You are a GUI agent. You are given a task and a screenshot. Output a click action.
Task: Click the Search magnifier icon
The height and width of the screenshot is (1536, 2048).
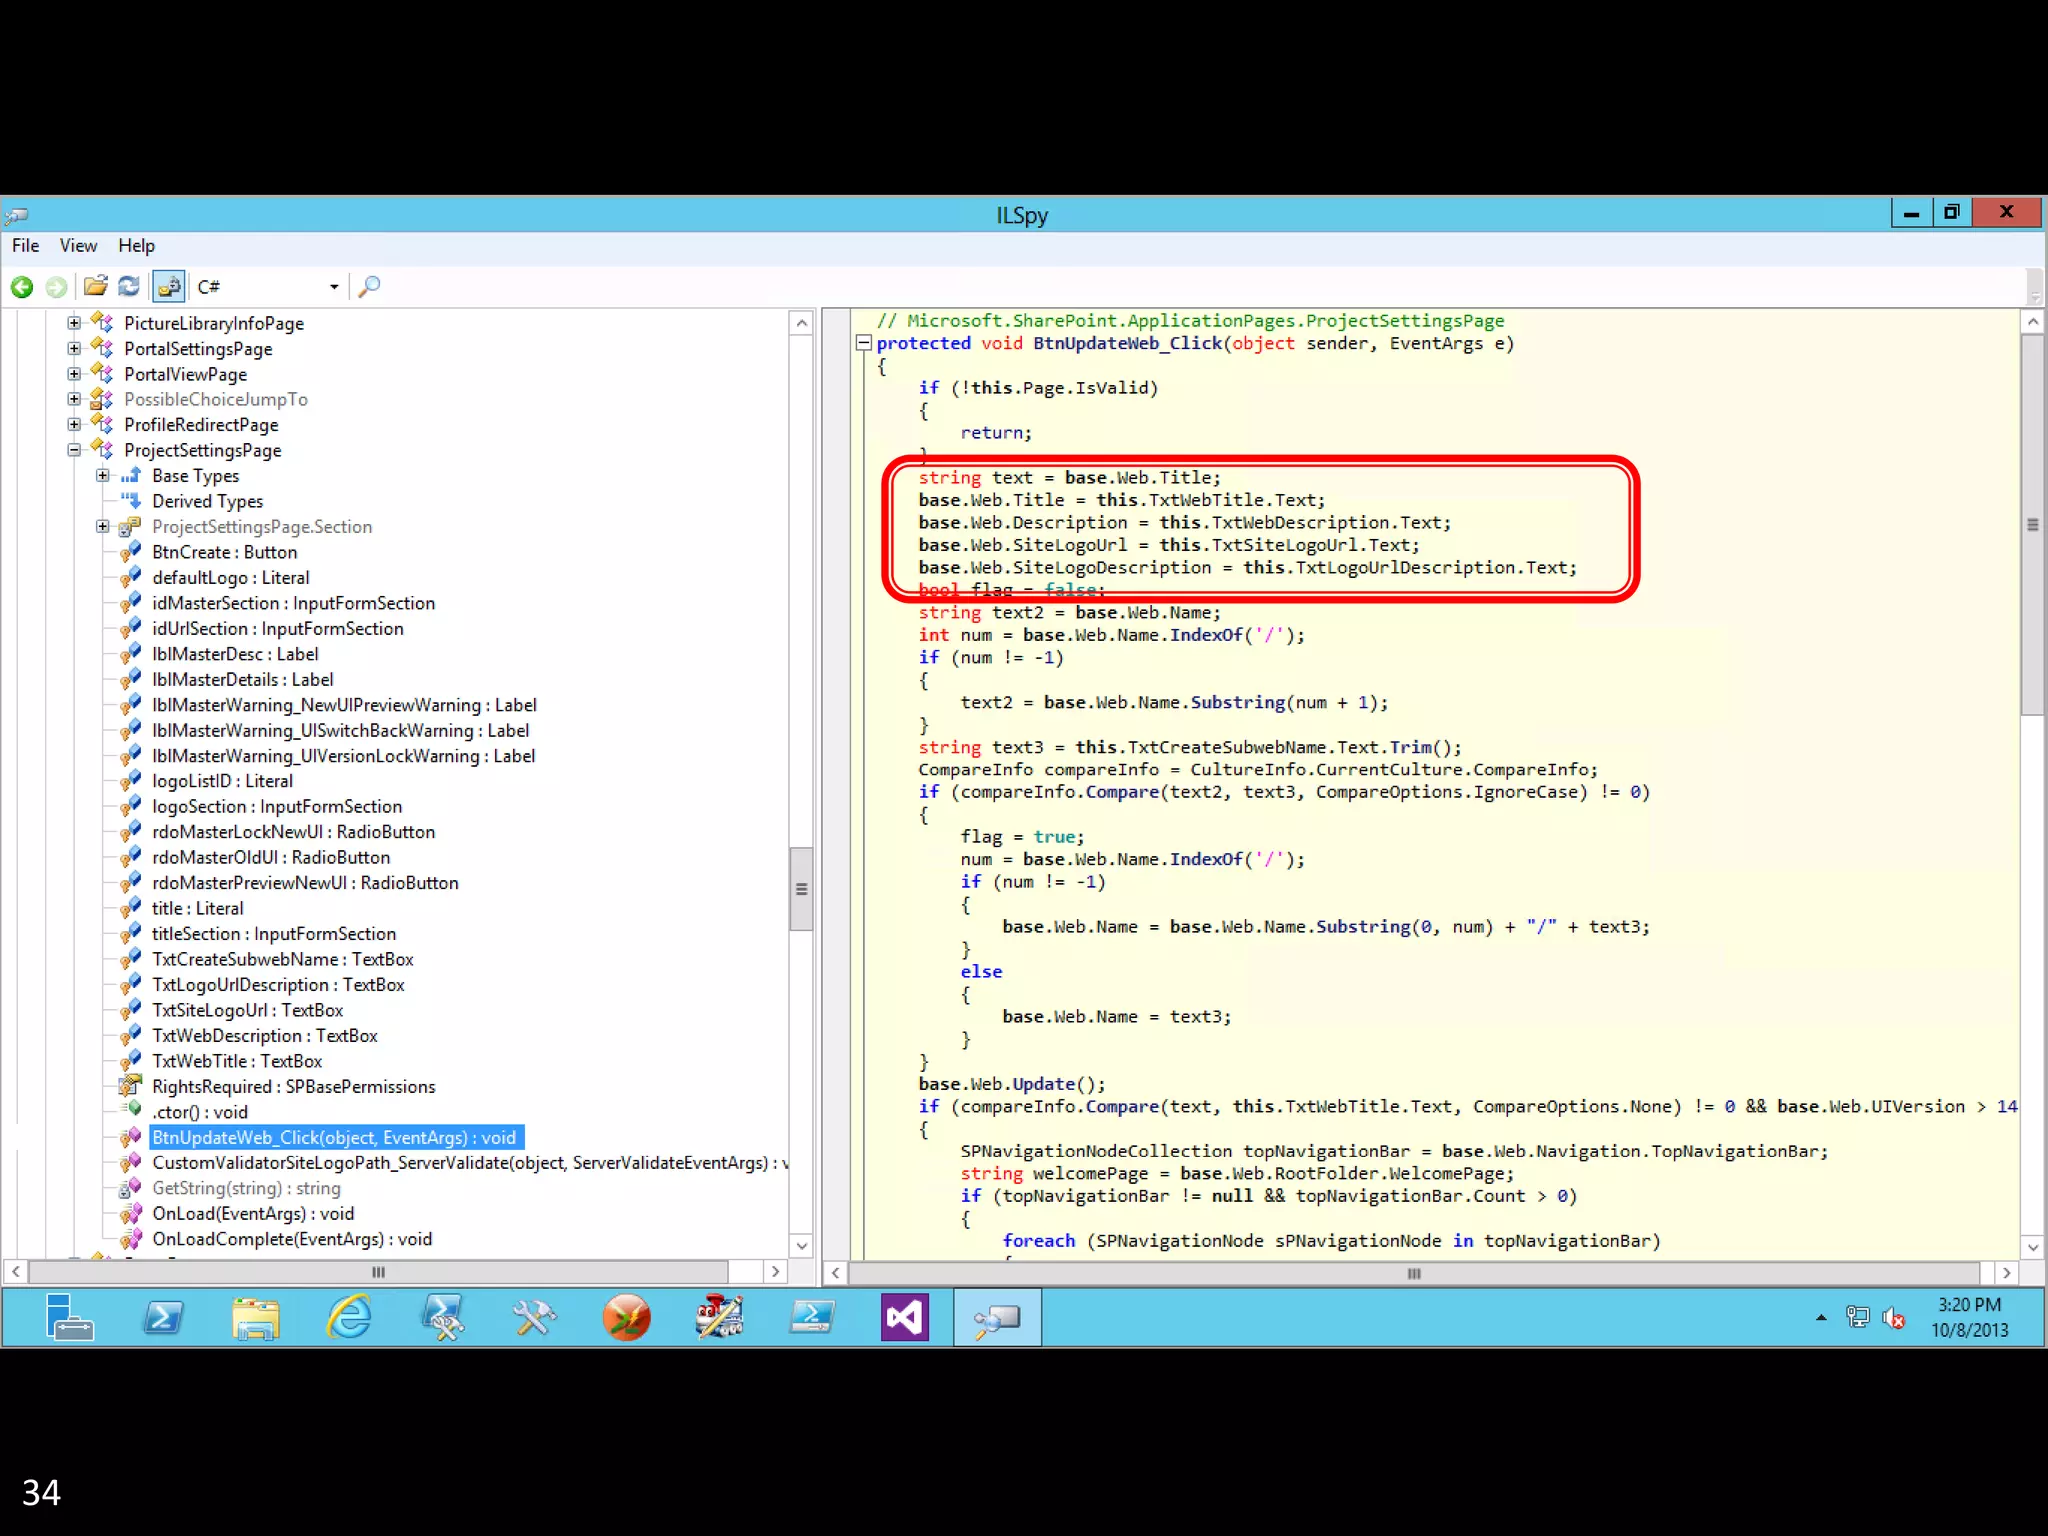(369, 287)
